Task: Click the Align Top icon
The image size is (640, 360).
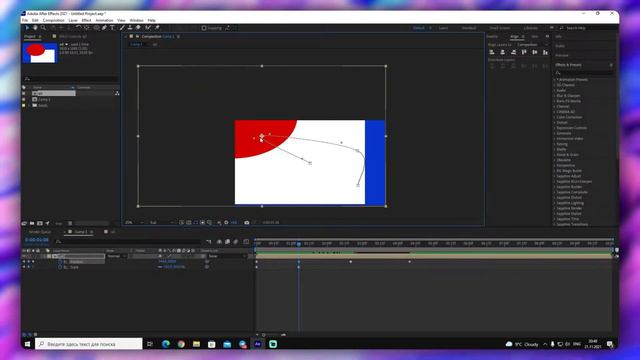Action: coord(524,52)
